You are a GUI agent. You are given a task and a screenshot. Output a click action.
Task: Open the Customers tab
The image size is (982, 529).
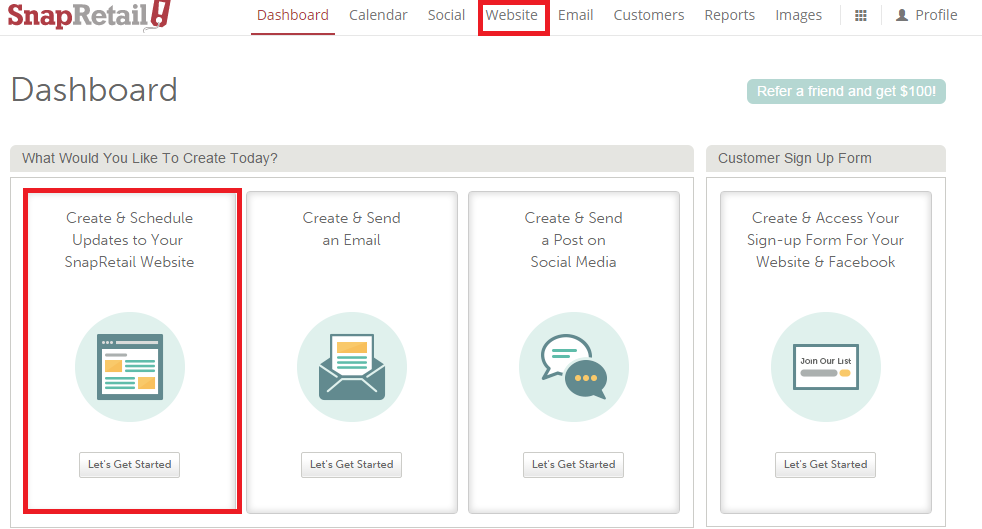pyautogui.click(x=649, y=15)
